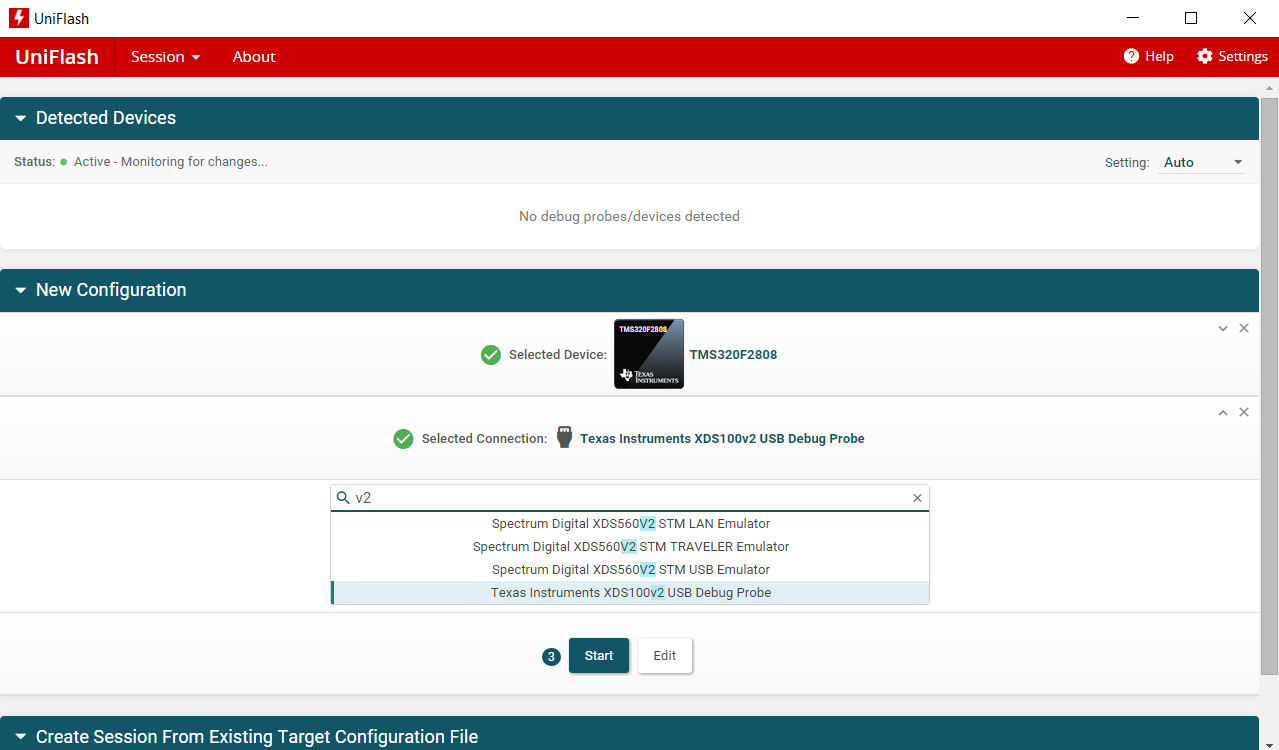Click the magnifier icon in search box
This screenshot has height=750, width=1279.
point(343,498)
